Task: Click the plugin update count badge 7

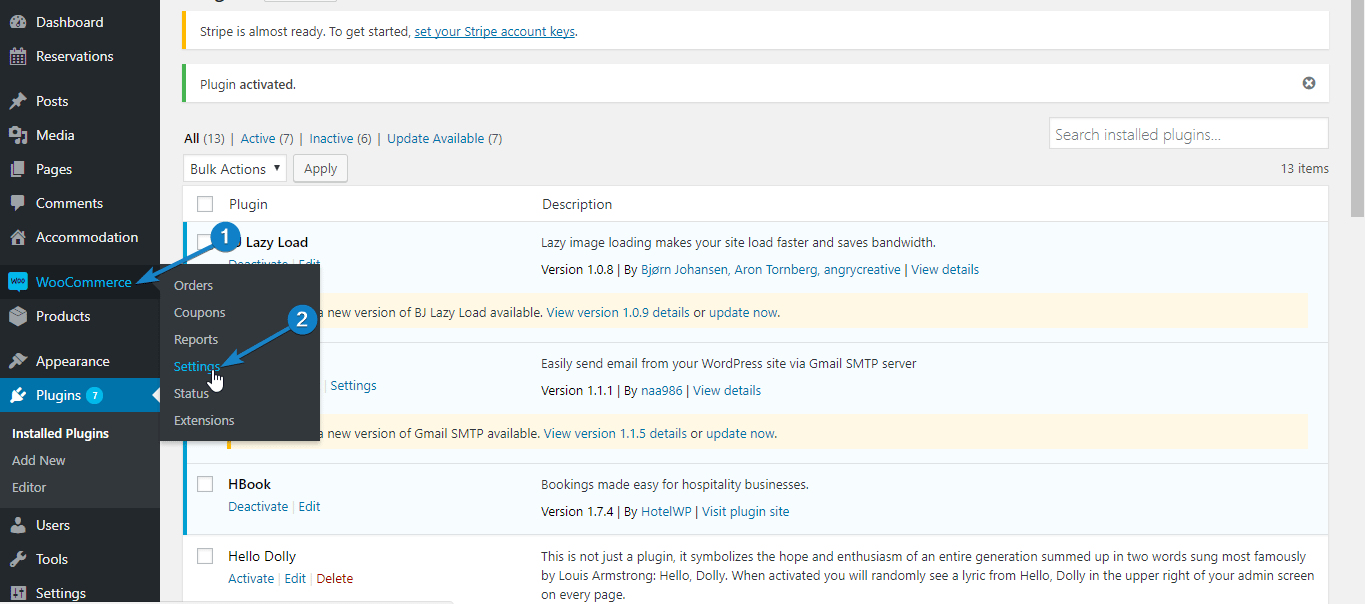Action: click(94, 395)
